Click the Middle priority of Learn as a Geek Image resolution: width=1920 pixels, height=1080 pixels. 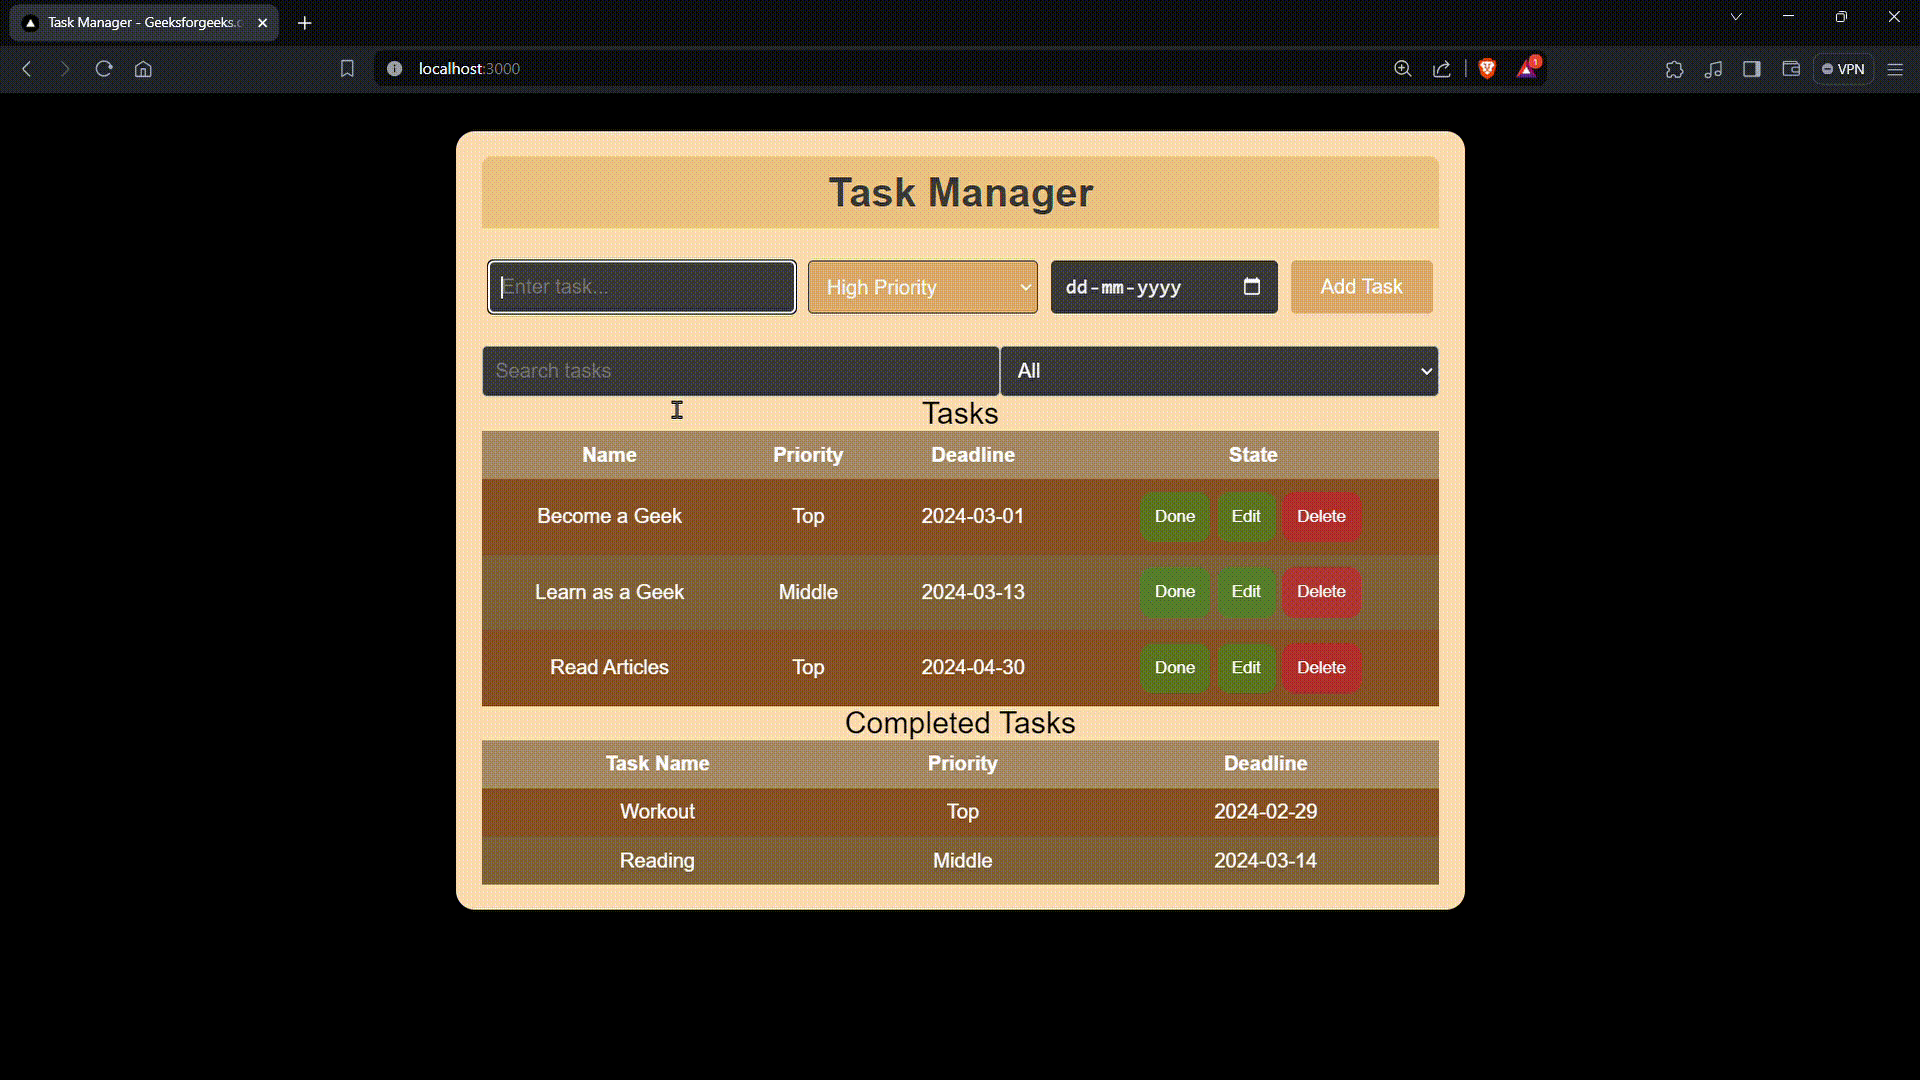808,592
